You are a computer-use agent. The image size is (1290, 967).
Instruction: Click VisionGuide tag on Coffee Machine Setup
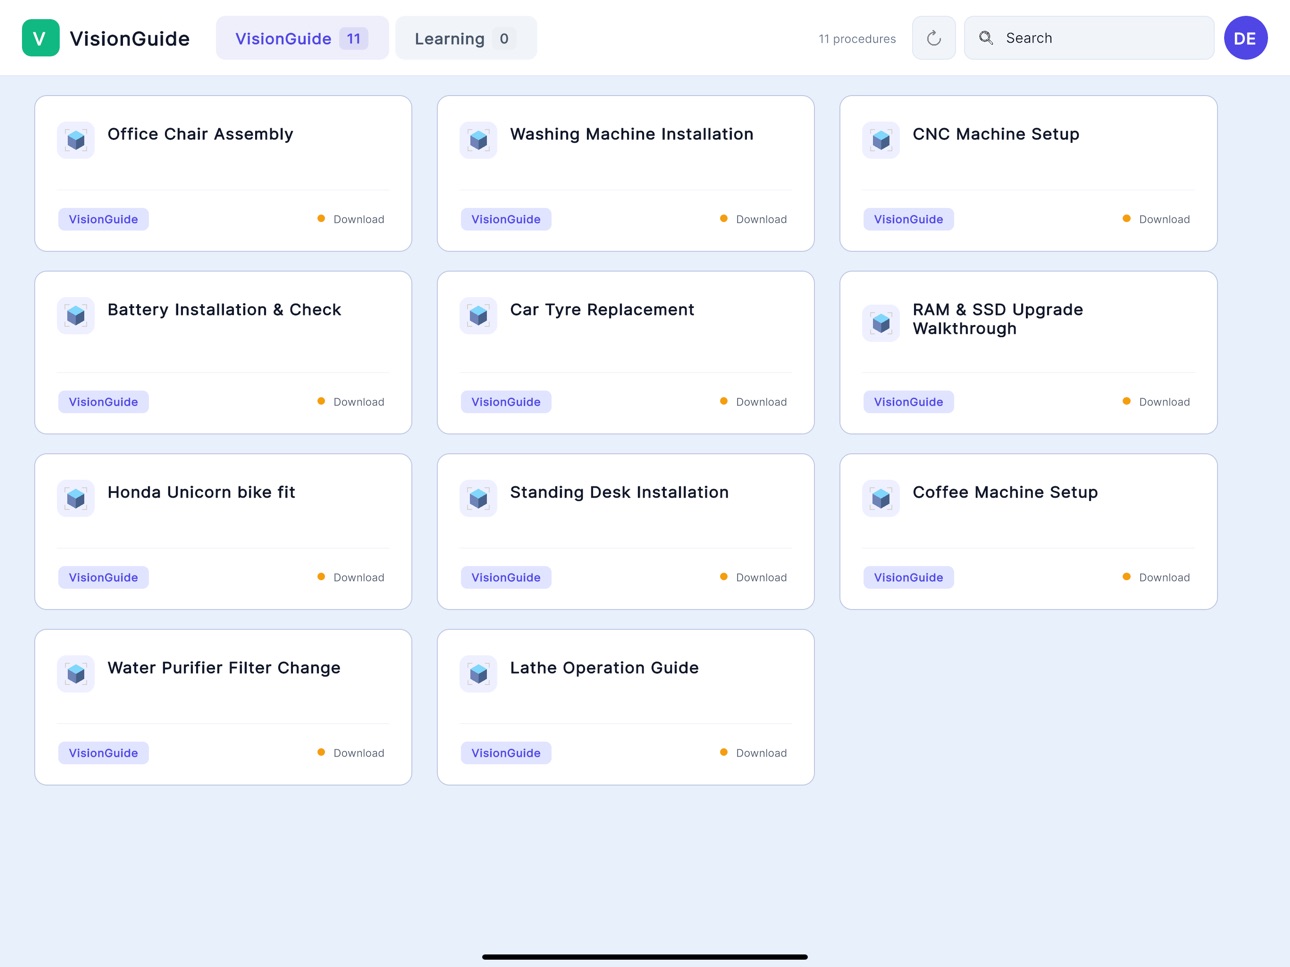(908, 577)
